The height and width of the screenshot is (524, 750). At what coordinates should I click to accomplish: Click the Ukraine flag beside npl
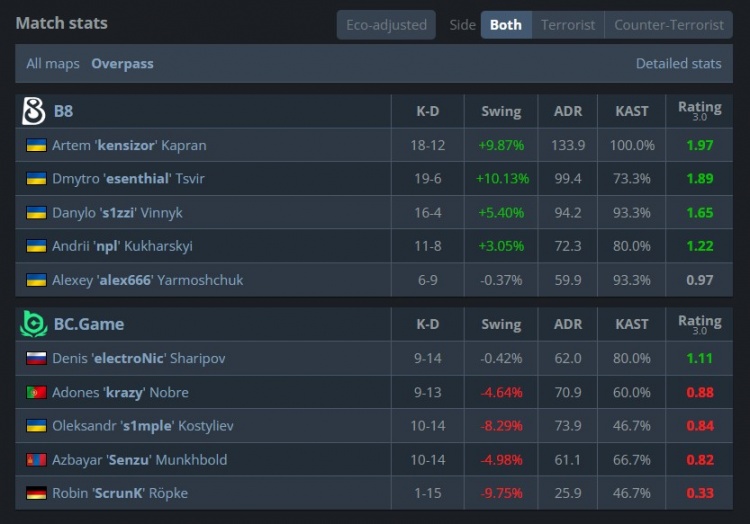(x=36, y=246)
